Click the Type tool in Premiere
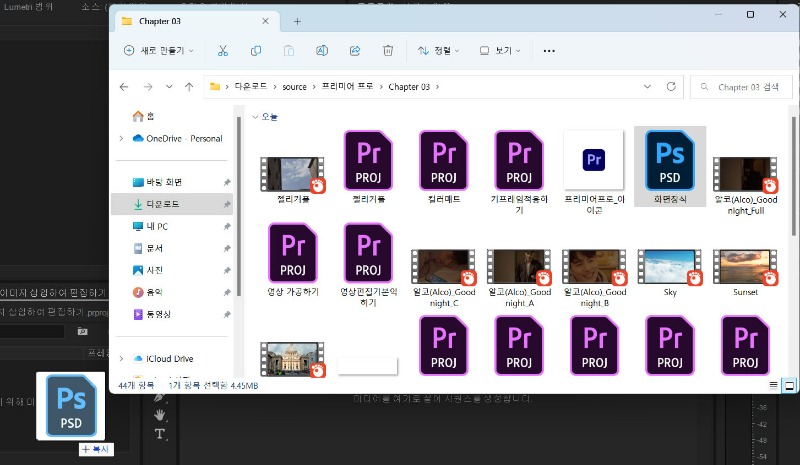The image size is (800, 465). coord(160,434)
